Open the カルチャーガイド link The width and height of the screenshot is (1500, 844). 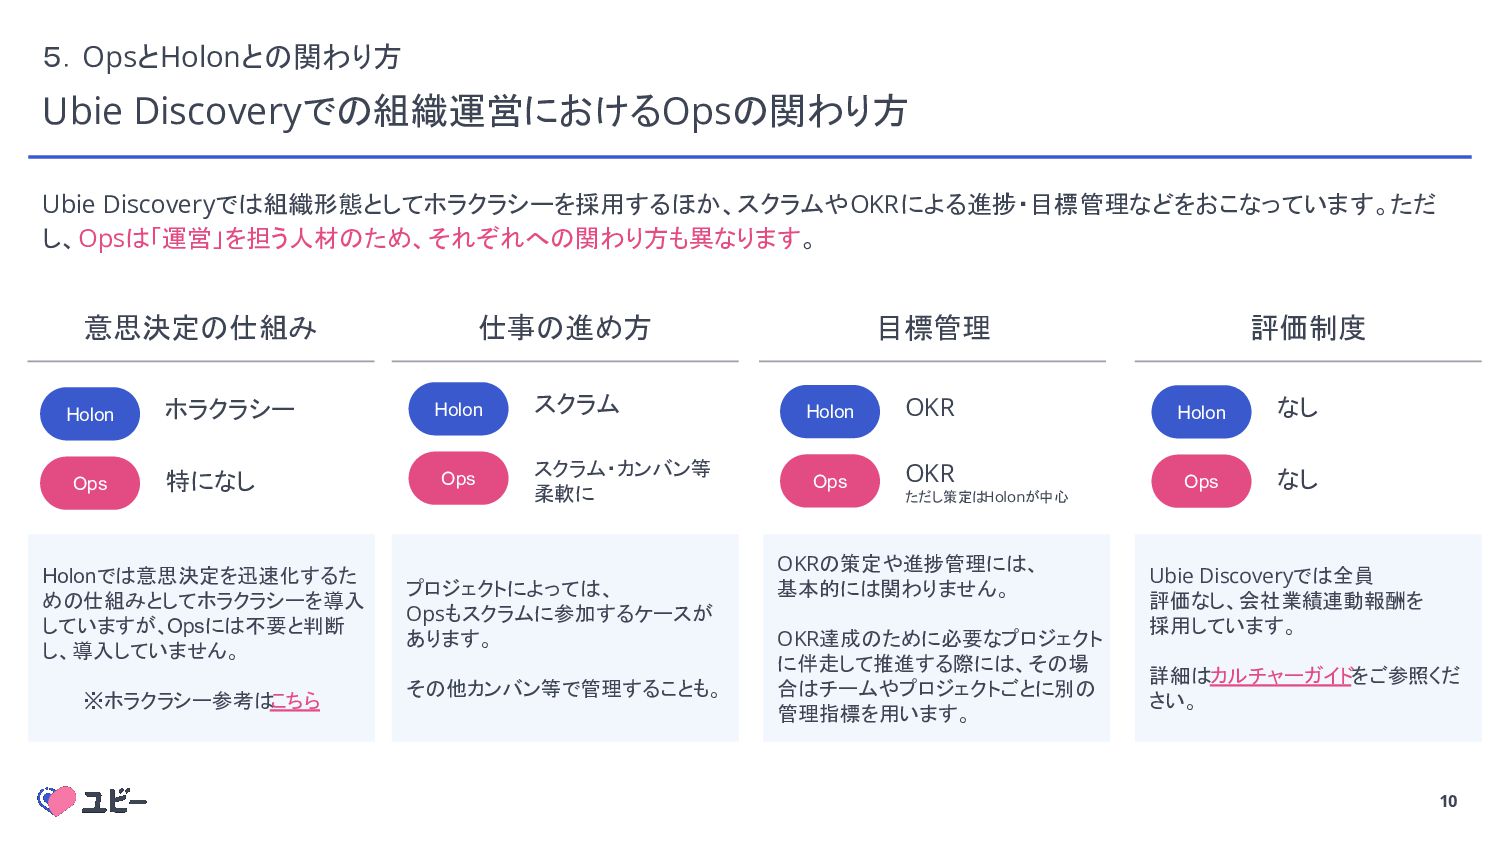coord(1280,676)
